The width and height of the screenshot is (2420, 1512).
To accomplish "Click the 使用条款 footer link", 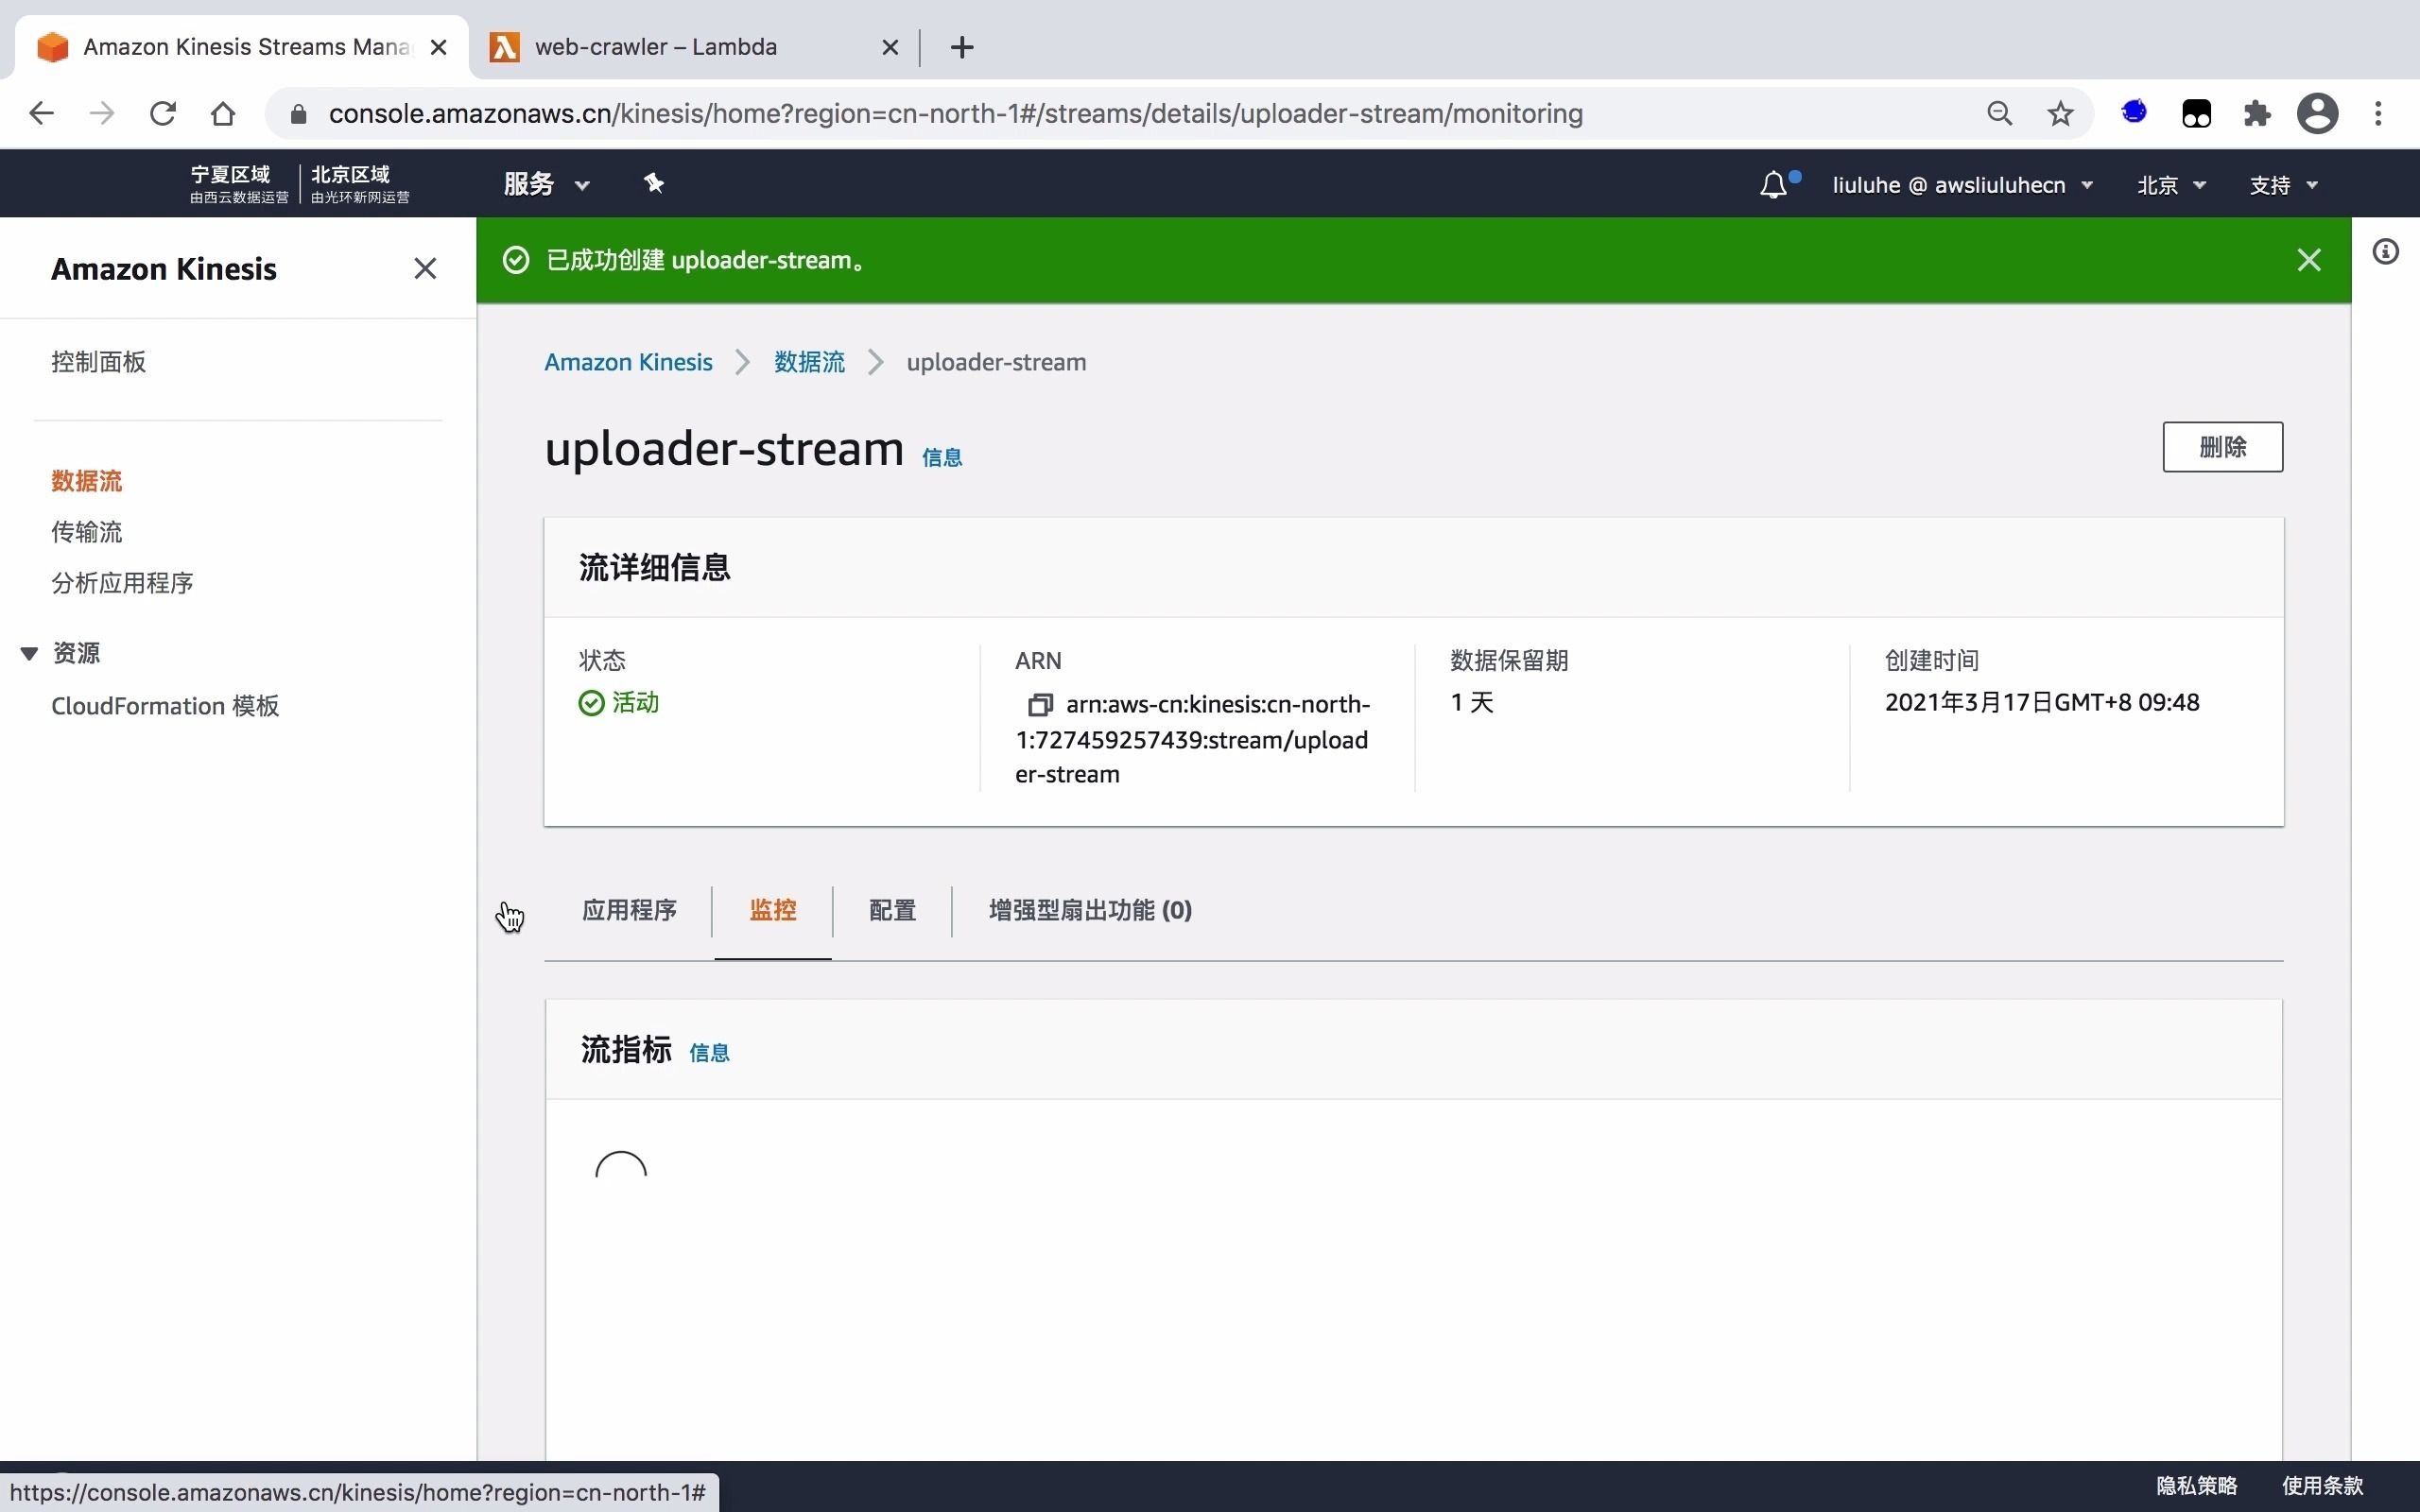I will 2322,1486.
